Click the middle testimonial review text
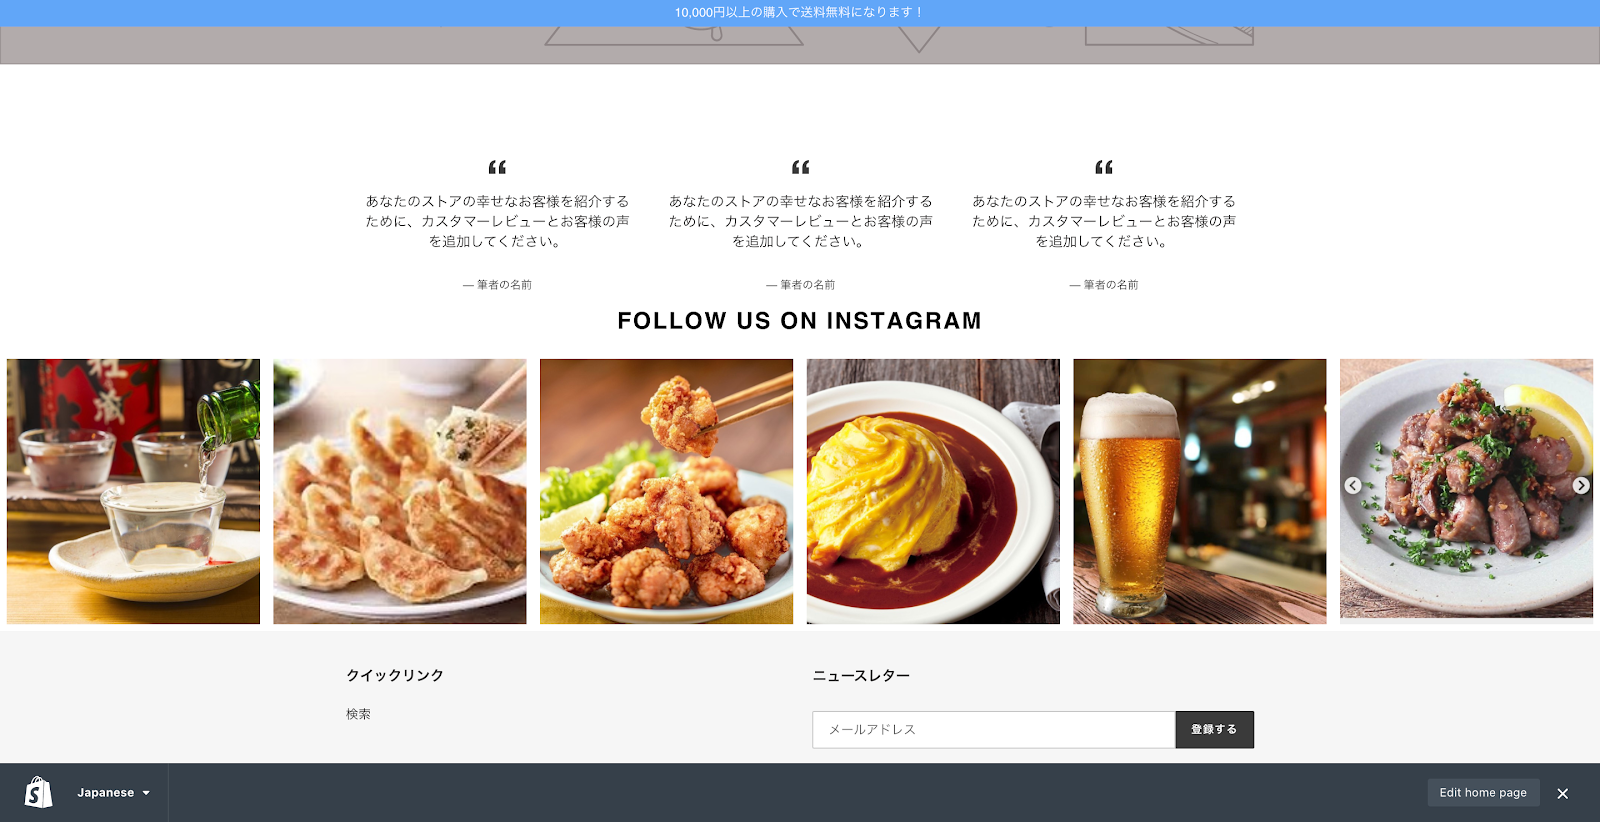The image size is (1600, 822). pos(800,221)
